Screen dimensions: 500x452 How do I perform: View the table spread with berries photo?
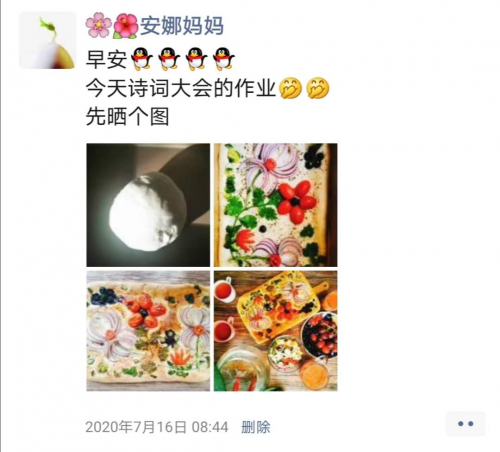[275, 331]
